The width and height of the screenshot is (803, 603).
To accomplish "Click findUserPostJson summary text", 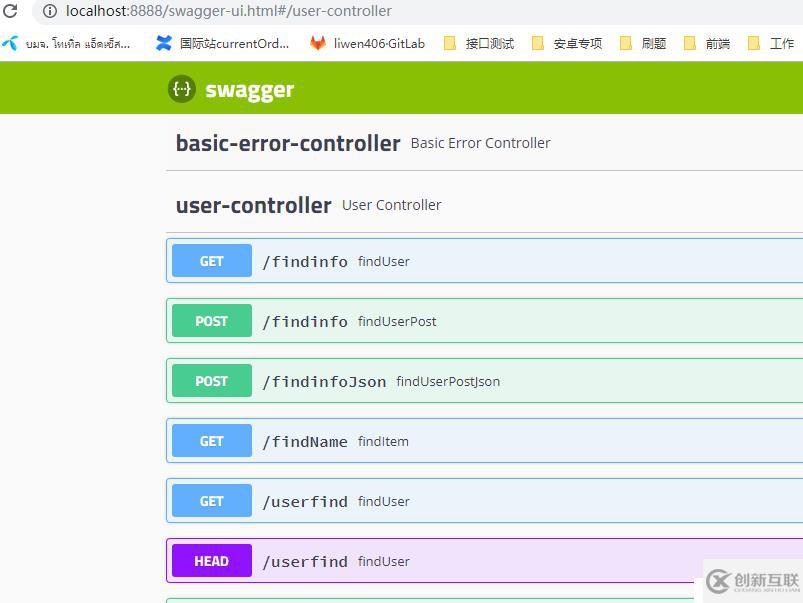I will click(x=448, y=381).
